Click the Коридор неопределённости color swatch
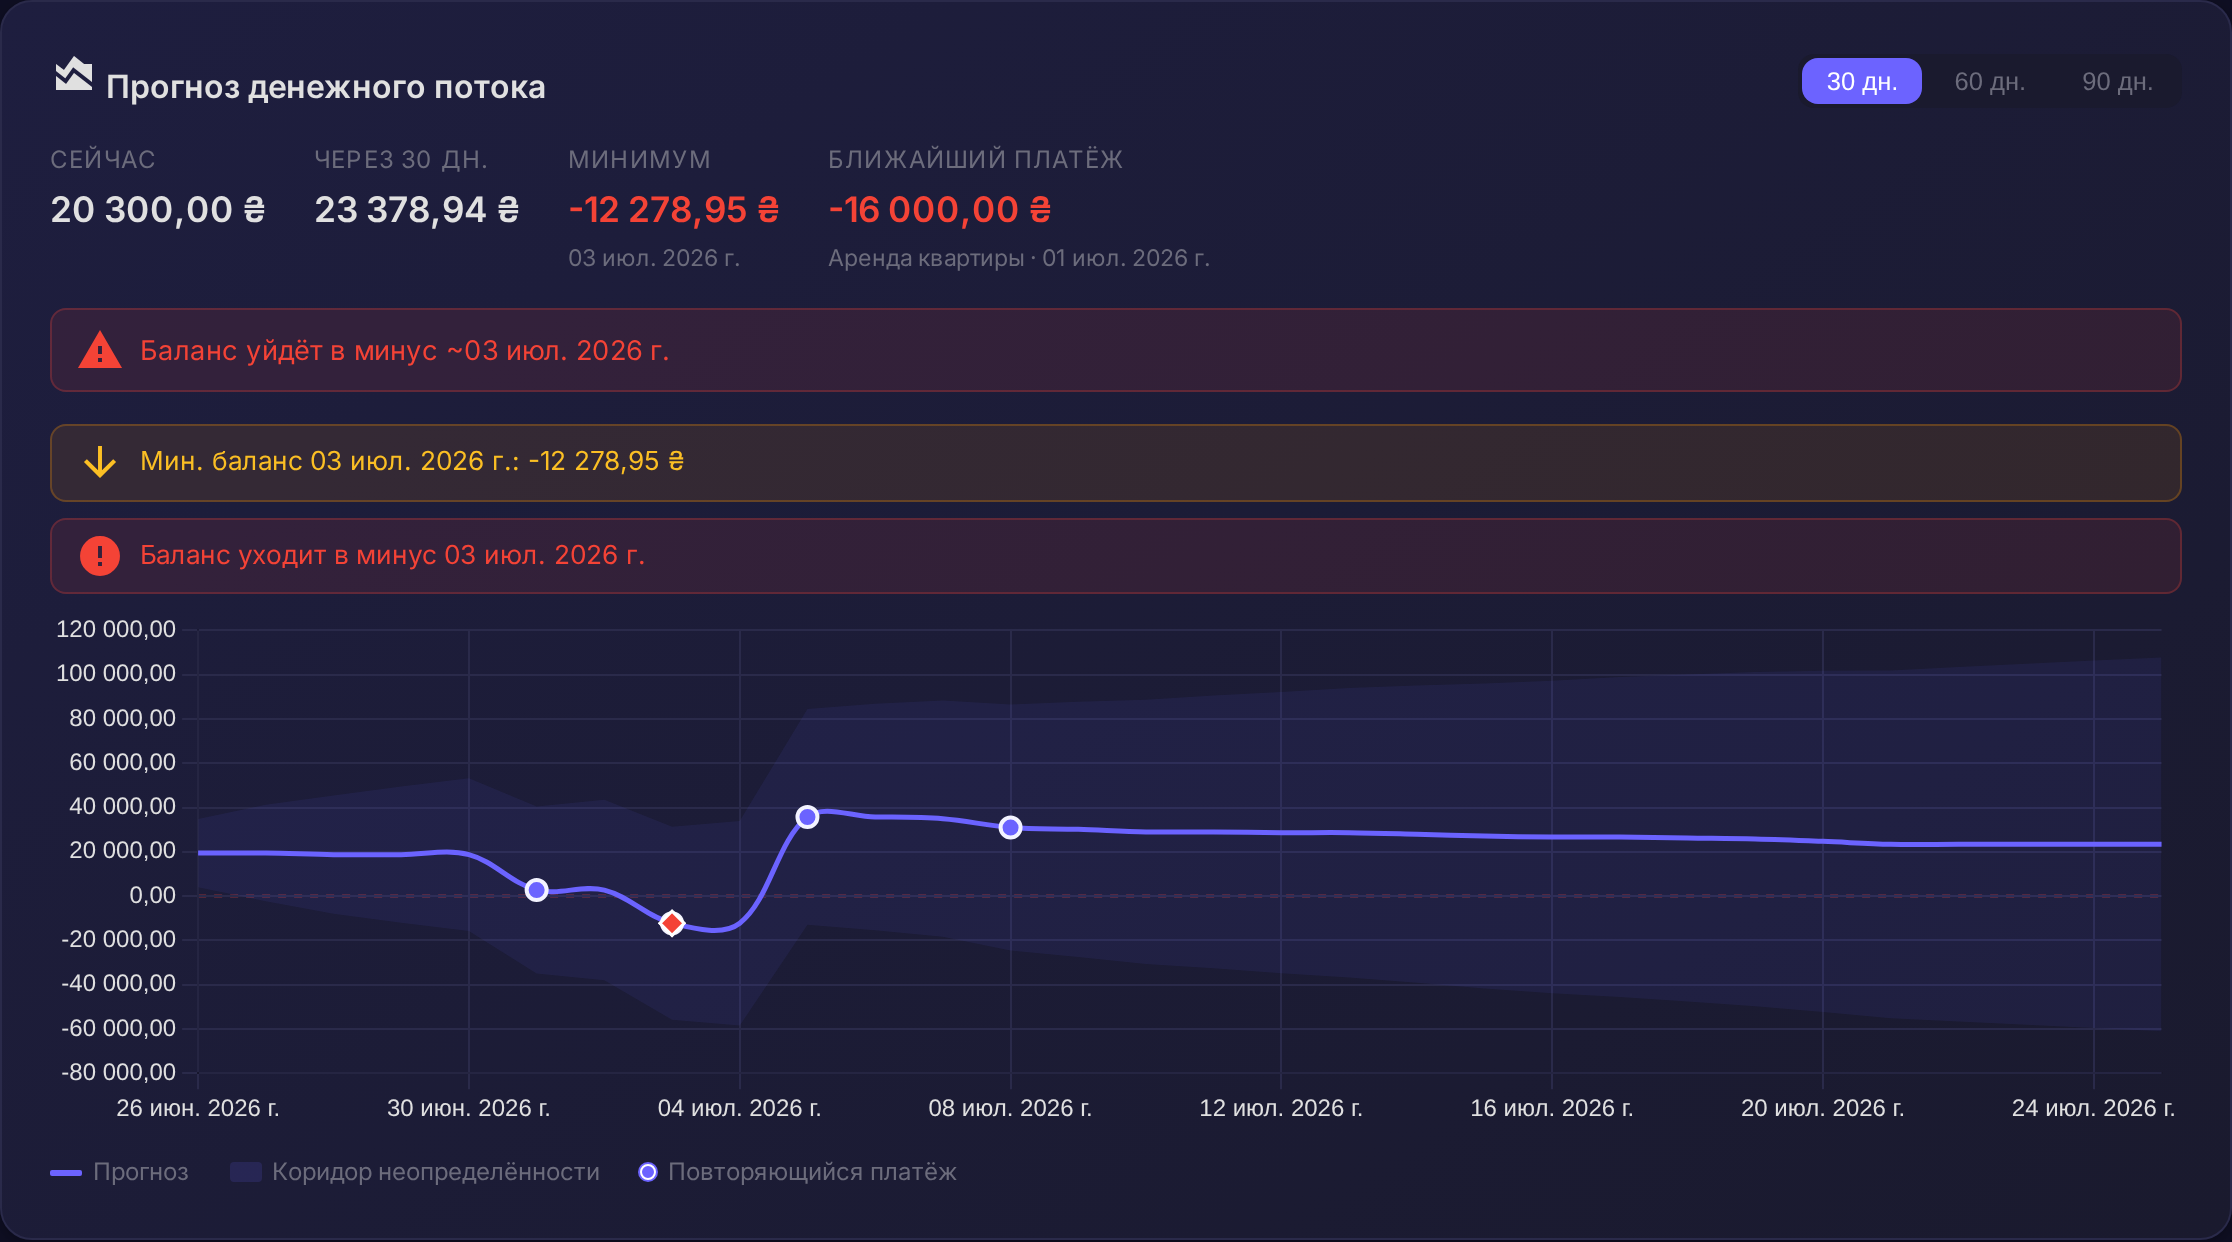This screenshot has width=2232, height=1242. click(x=246, y=1172)
